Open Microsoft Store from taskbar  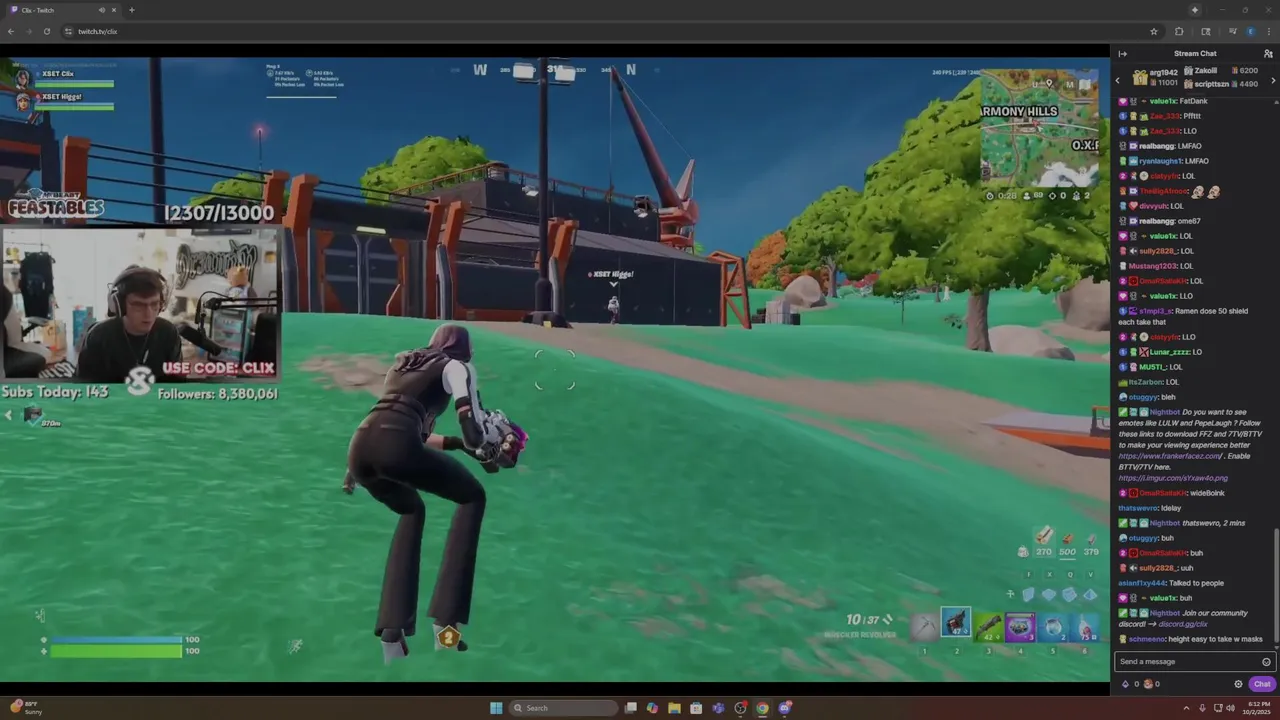point(696,708)
